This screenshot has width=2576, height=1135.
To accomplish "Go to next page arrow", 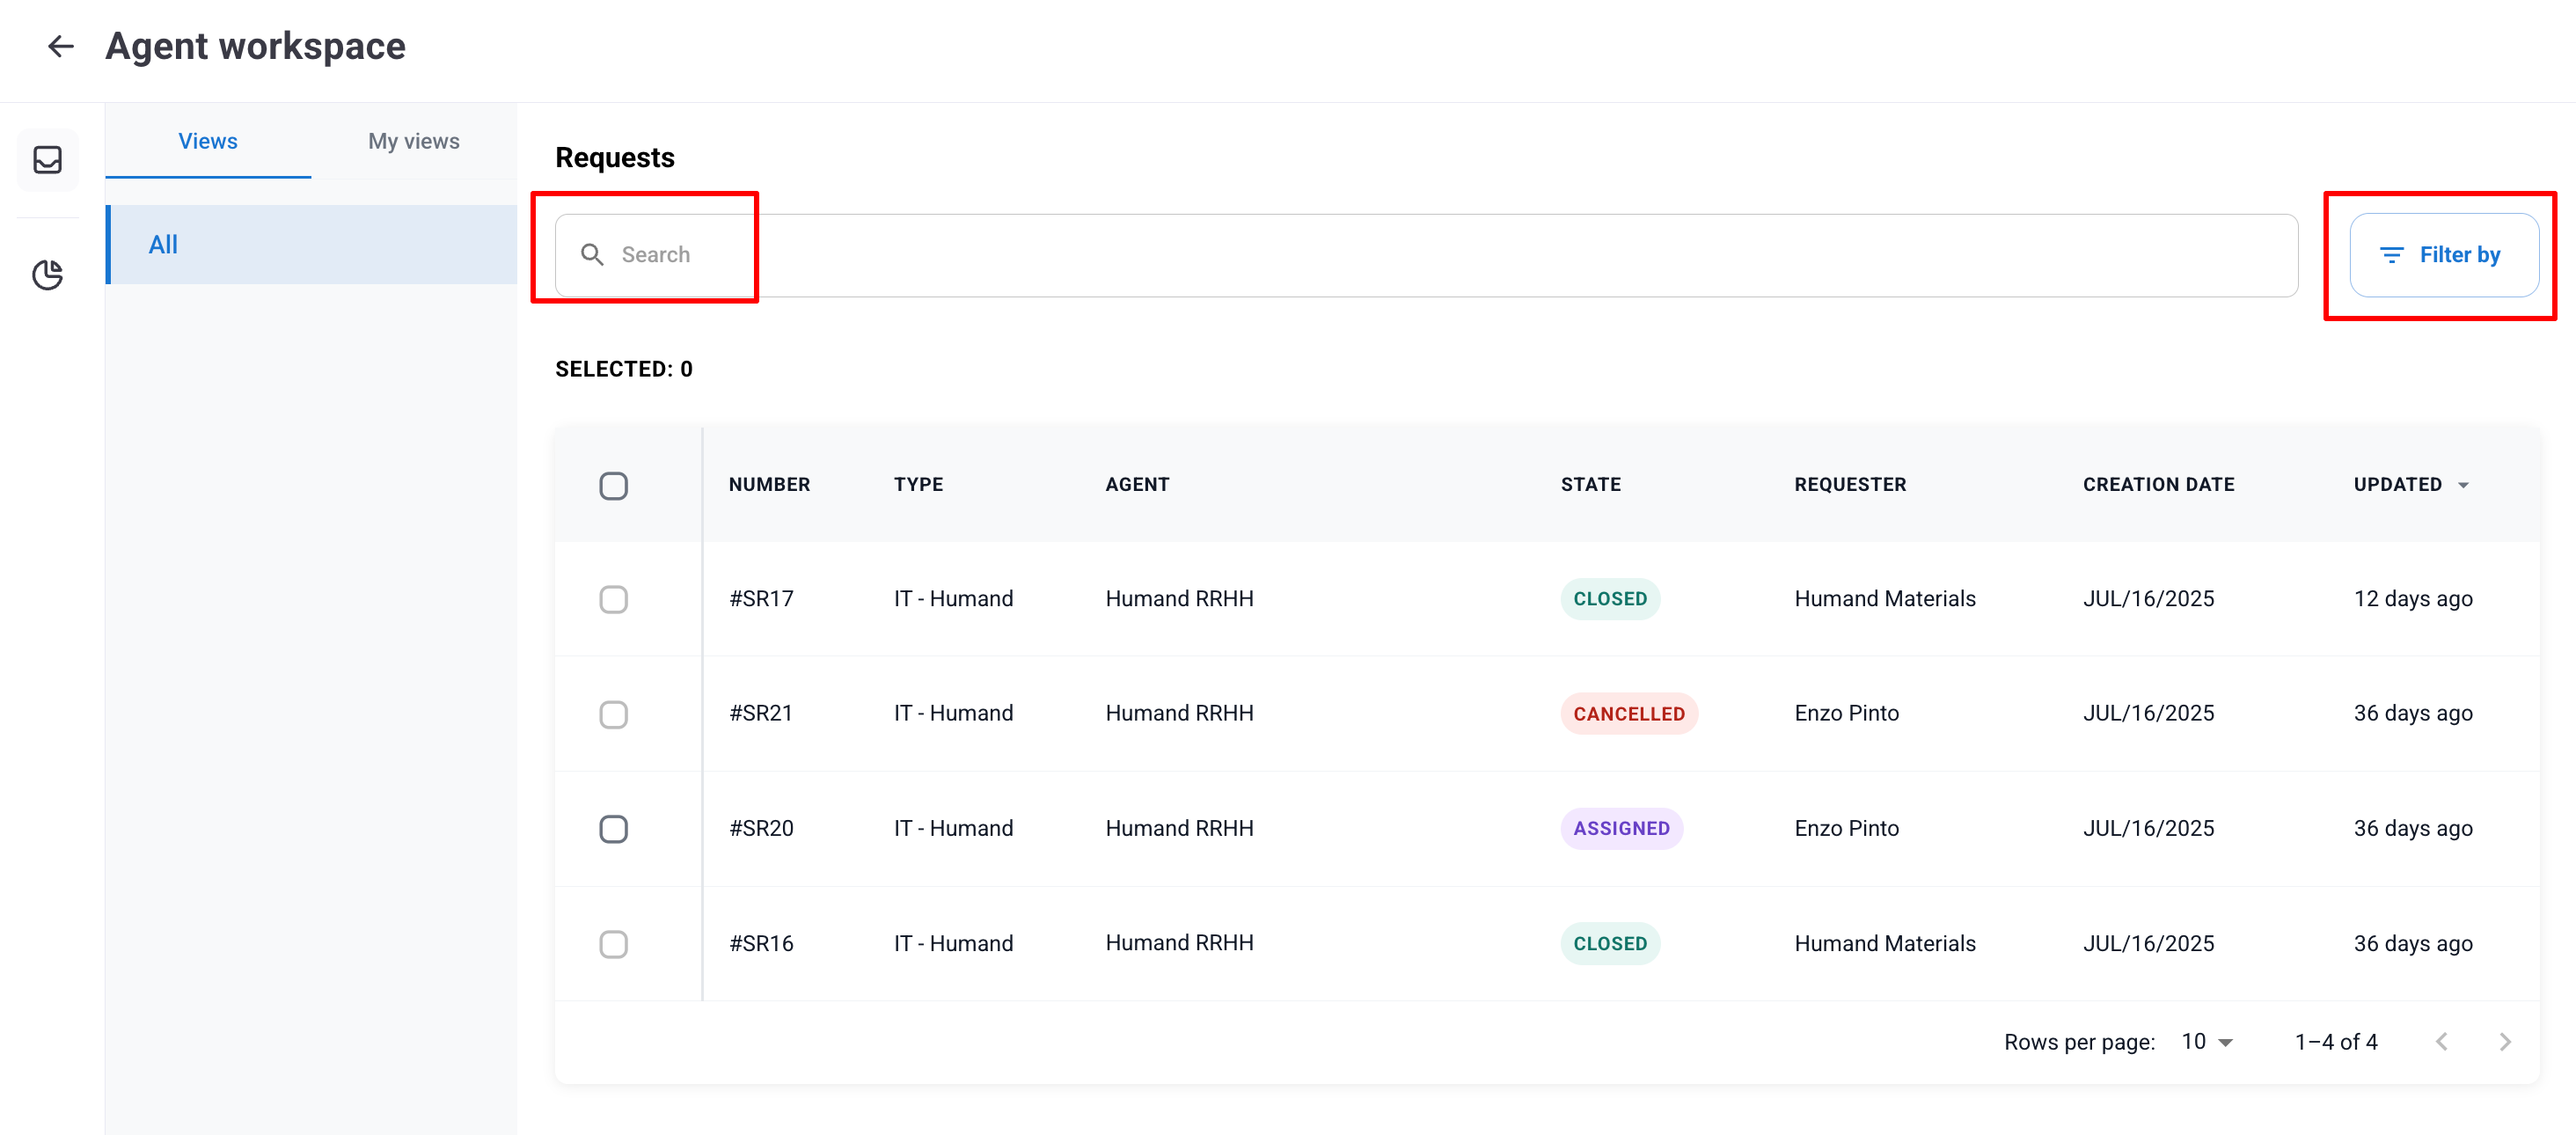I will [x=2504, y=1042].
